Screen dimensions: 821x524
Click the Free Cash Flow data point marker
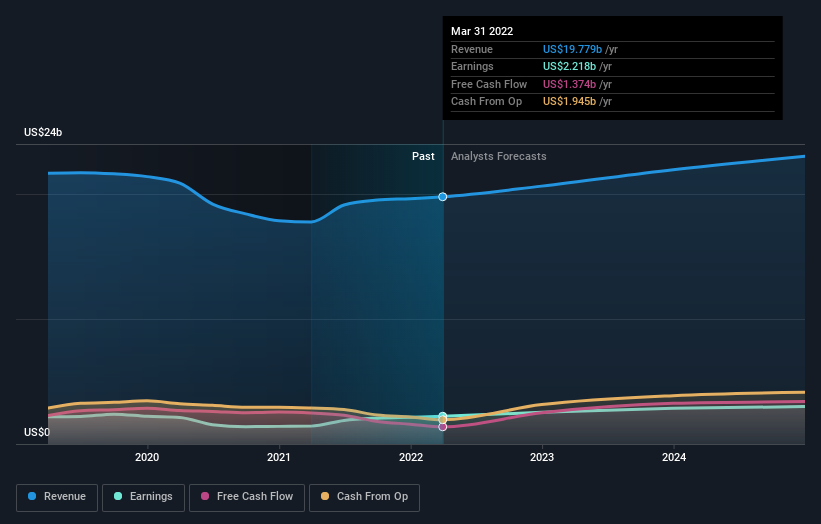[442, 427]
